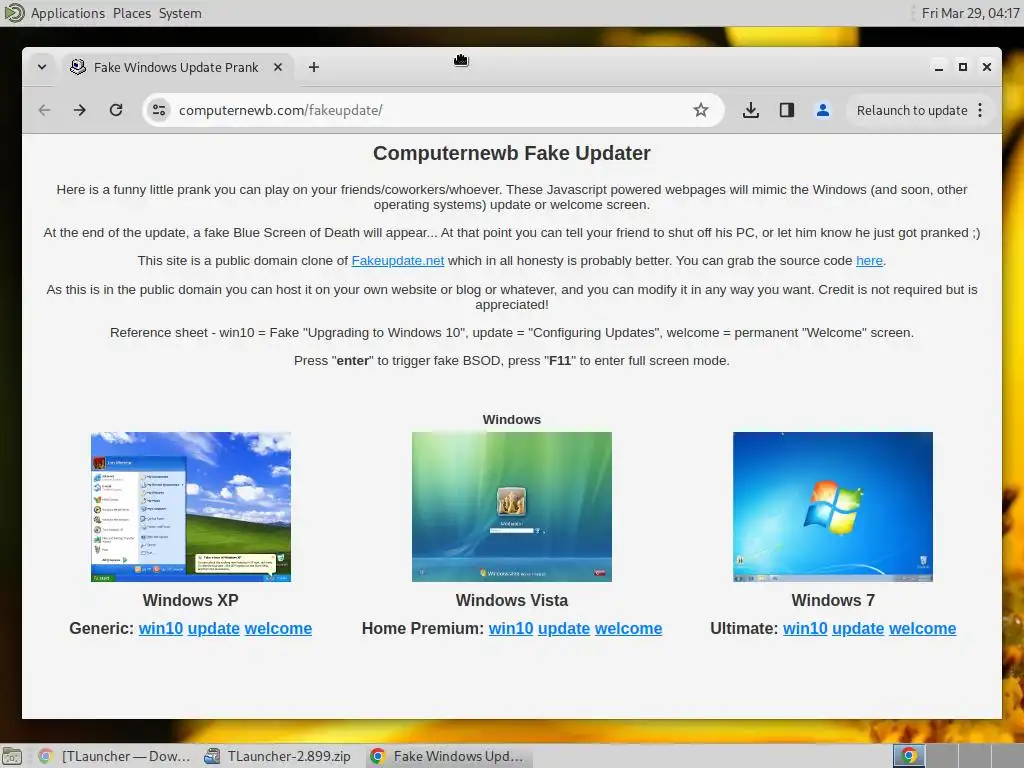Click the Relaunch to update button
Image resolution: width=1024 pixels, height=768 pixels.
912,110
